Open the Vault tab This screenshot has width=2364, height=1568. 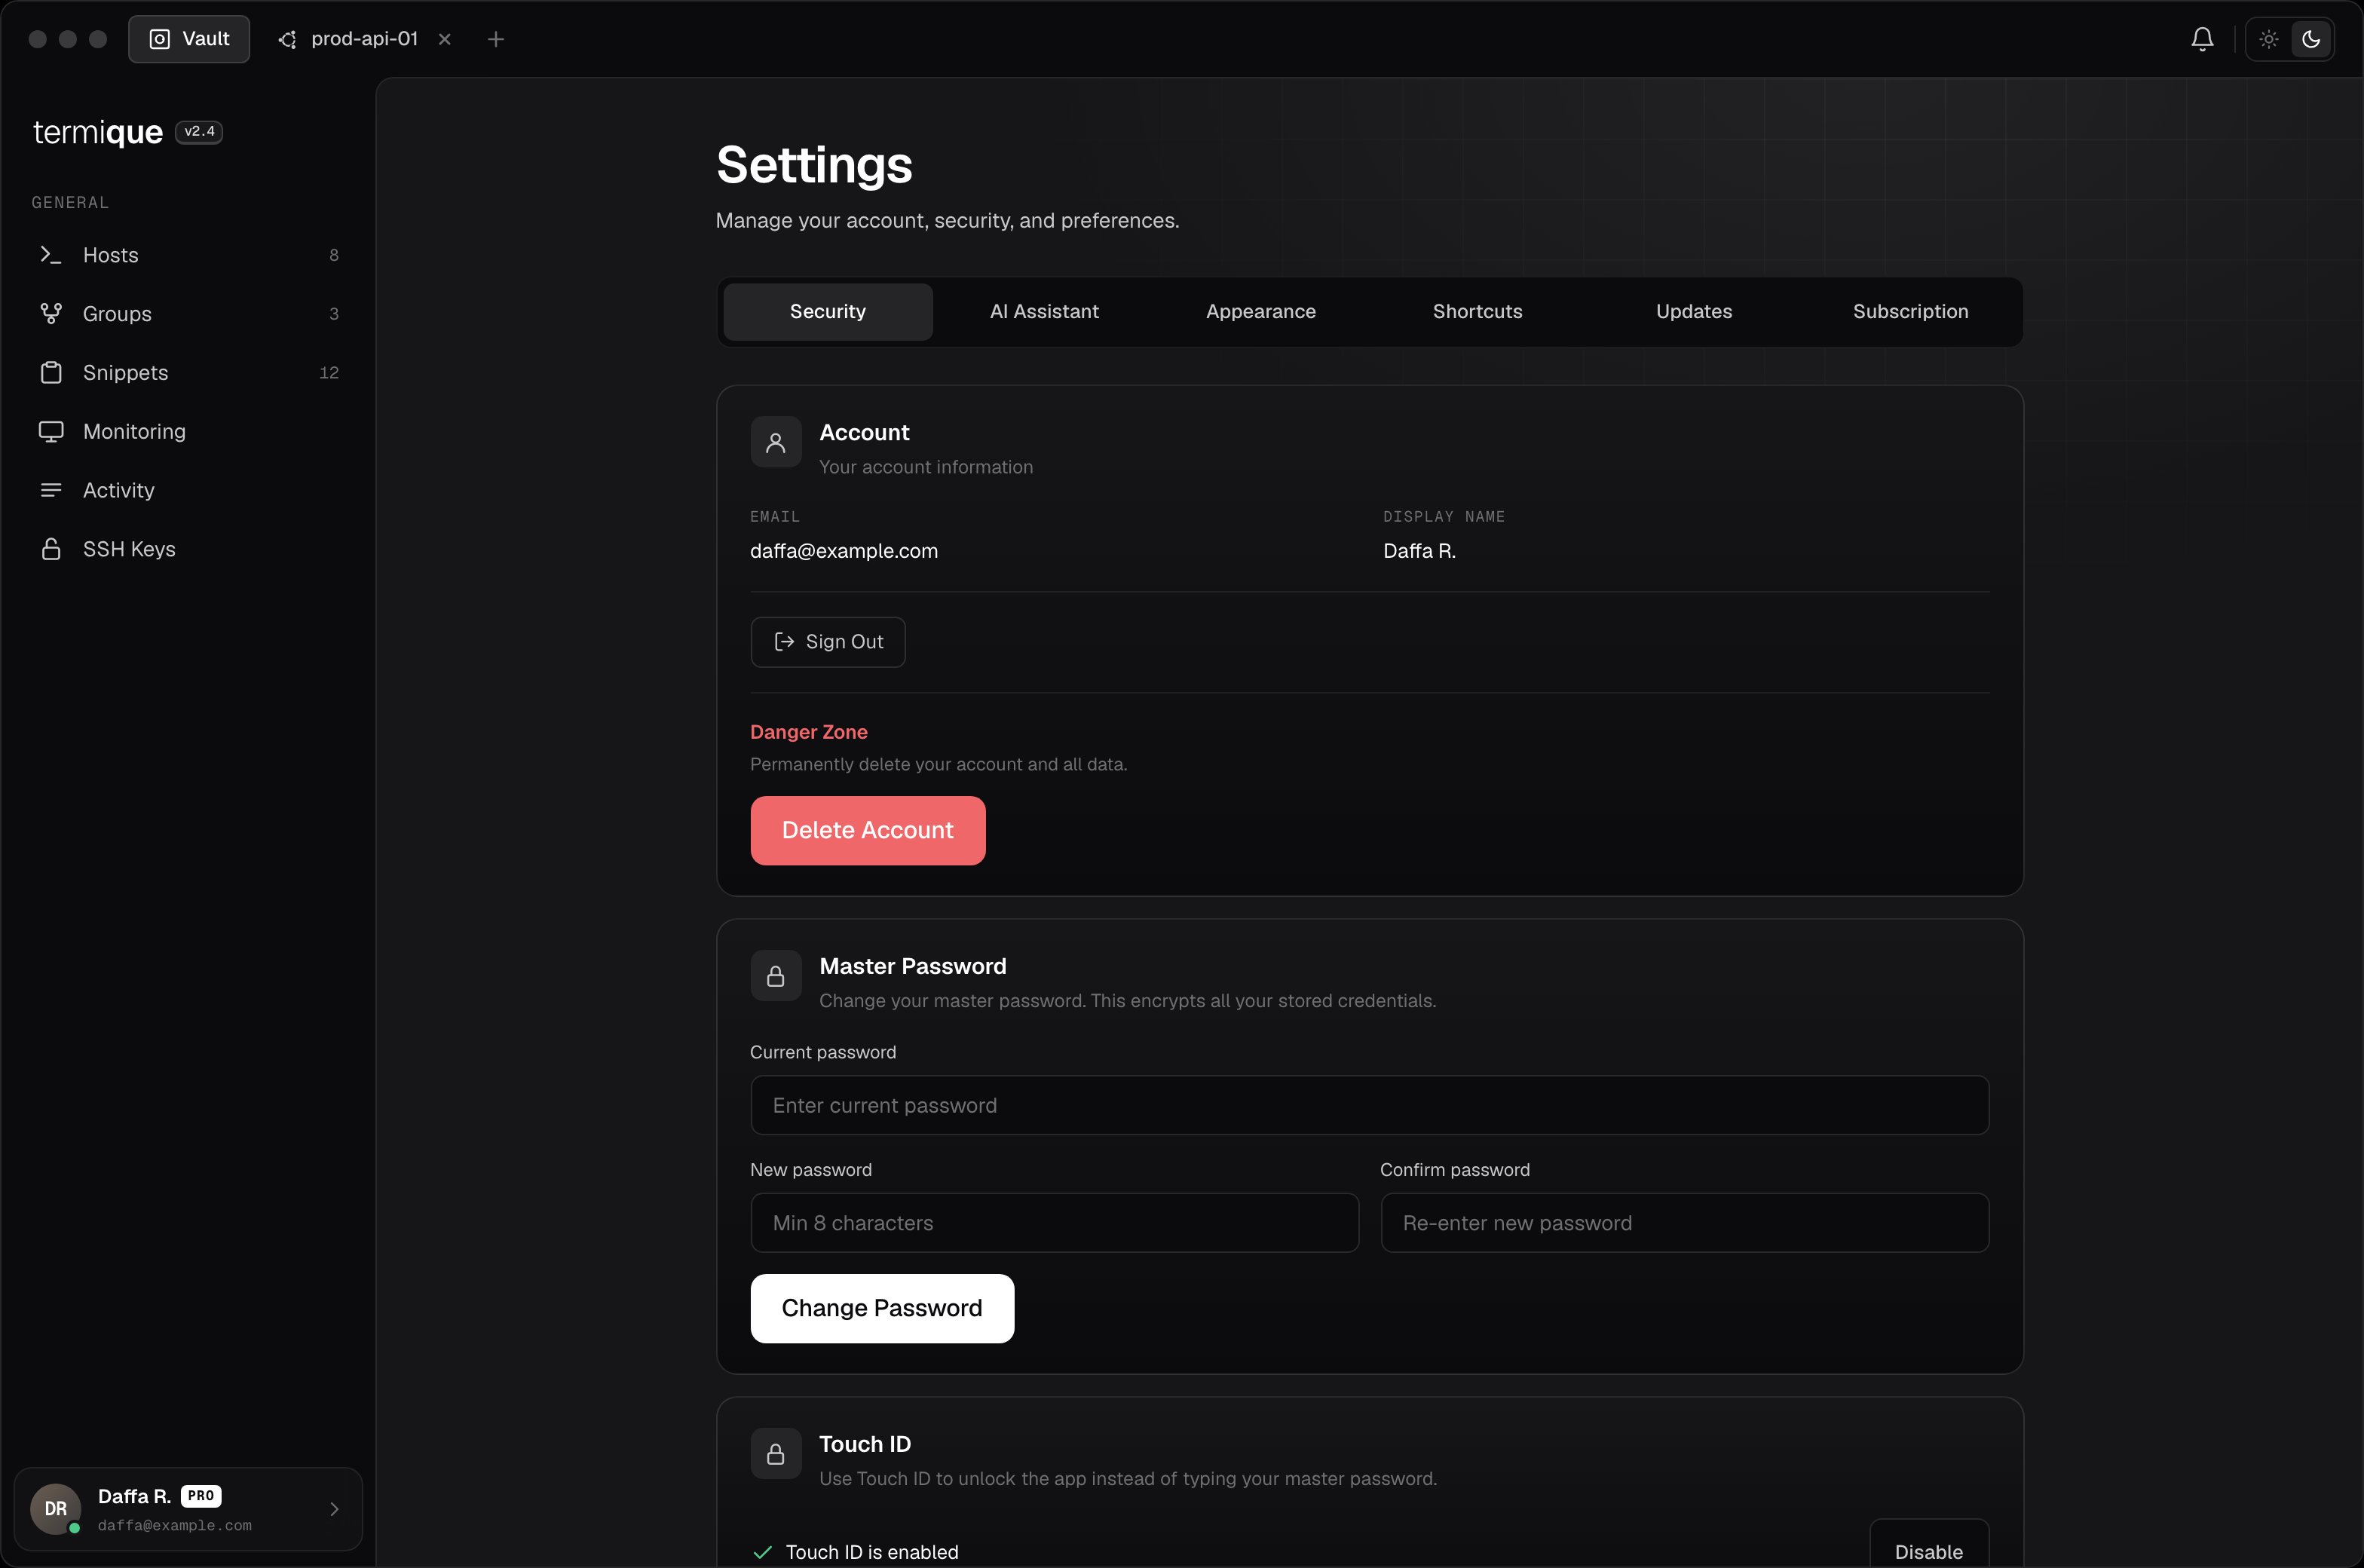tap(189, 39)
